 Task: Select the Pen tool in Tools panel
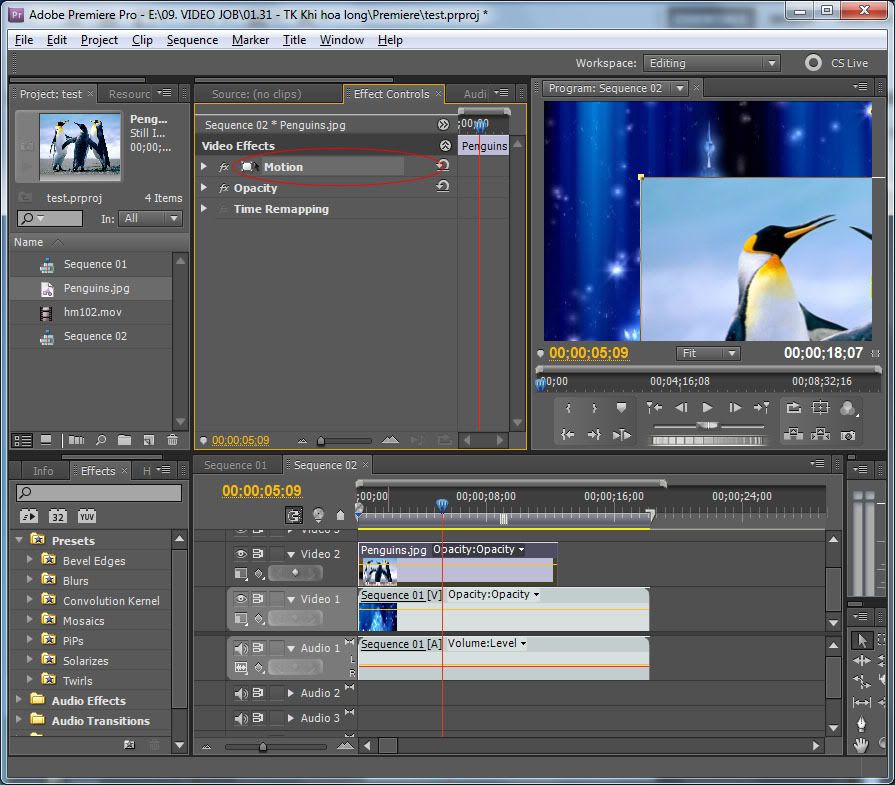pyautogui.click(x=861, y=724)
